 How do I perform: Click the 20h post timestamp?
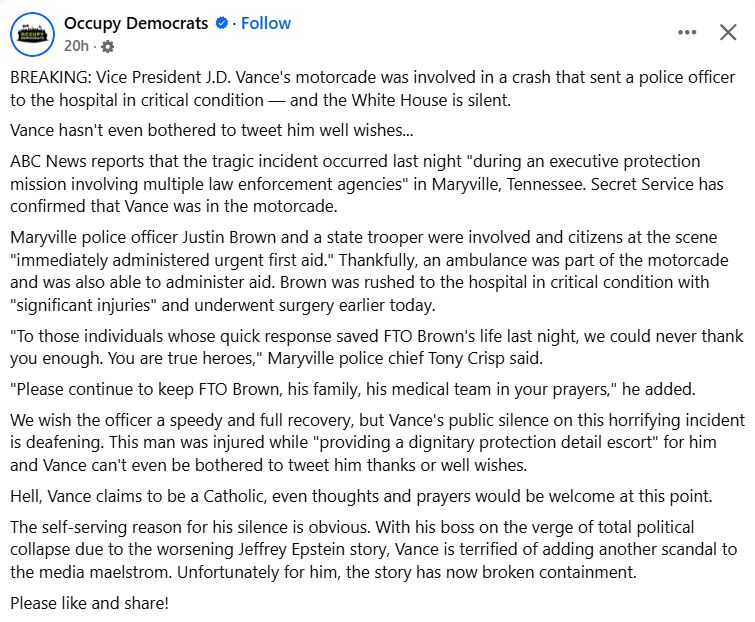(x=75, y=46)
